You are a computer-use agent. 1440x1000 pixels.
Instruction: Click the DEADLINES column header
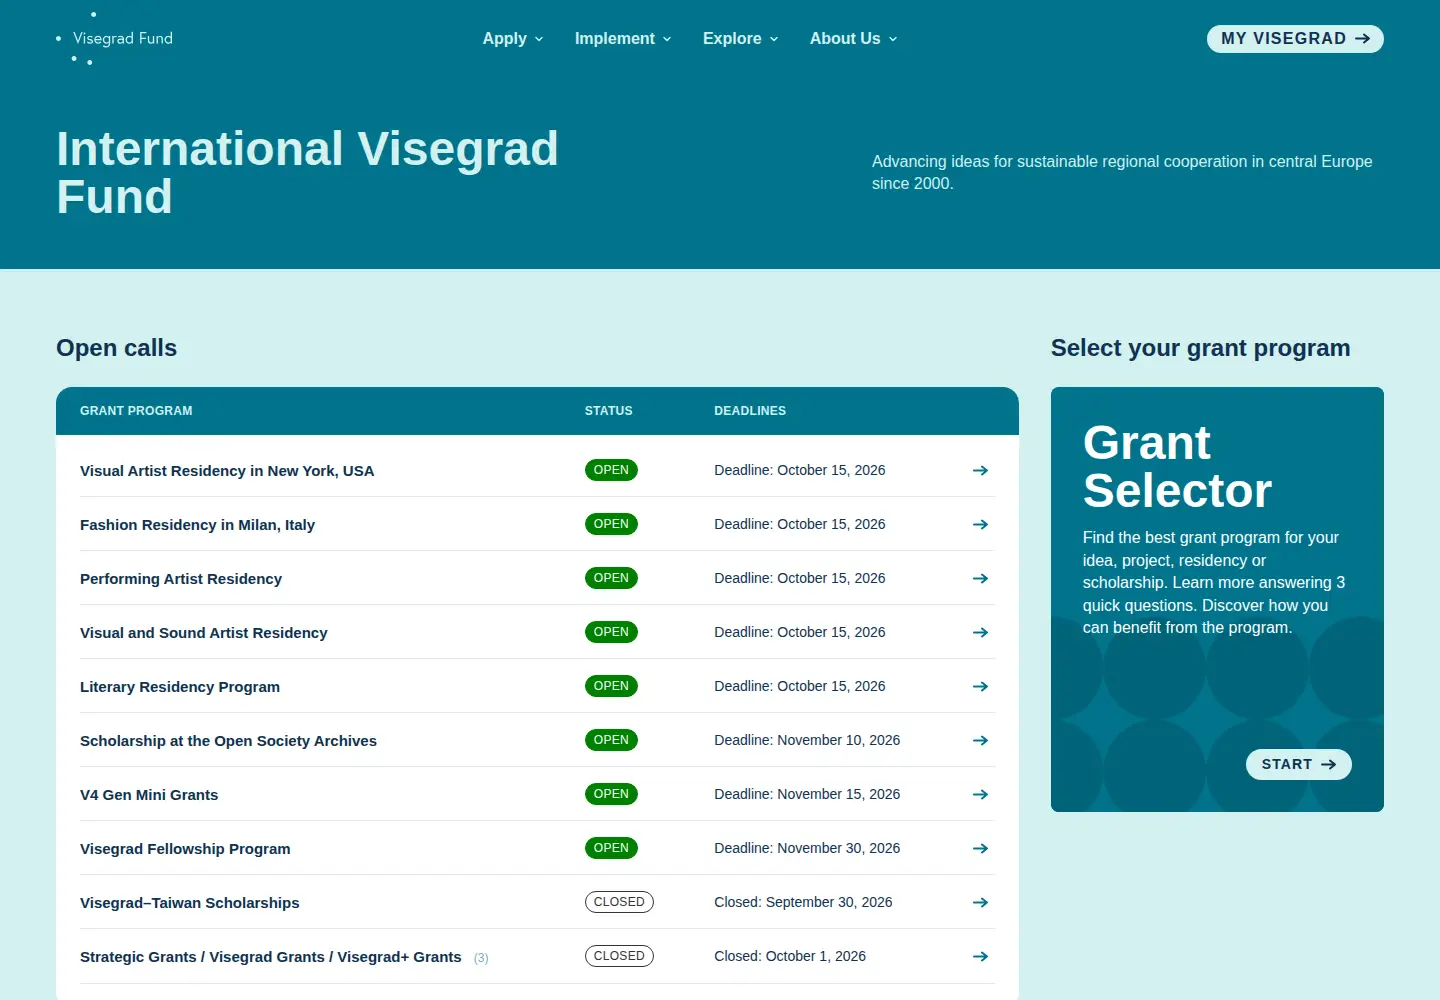pyautogui.click(x=750, y=411)
